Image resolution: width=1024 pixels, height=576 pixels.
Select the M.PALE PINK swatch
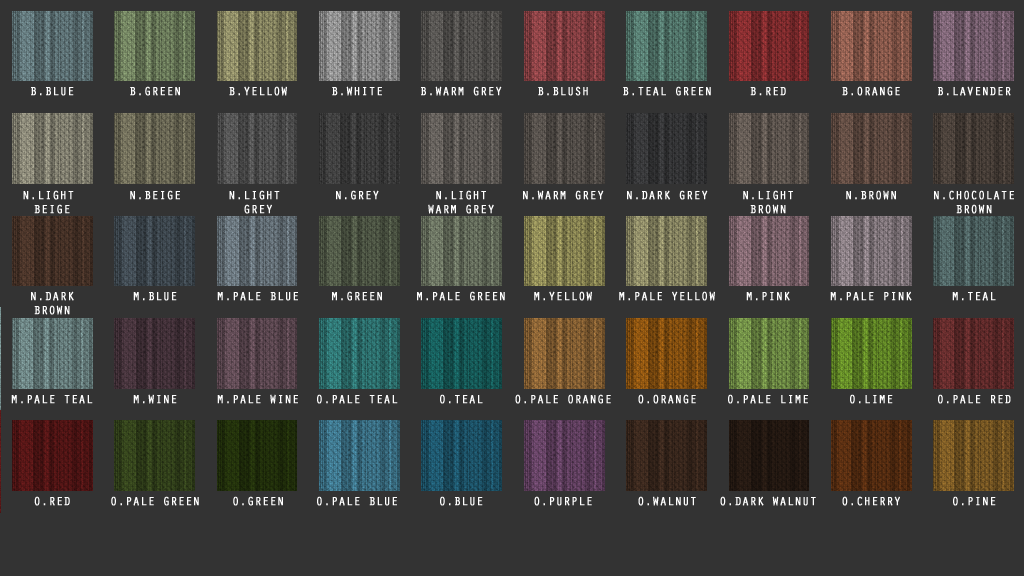(871, 251)
